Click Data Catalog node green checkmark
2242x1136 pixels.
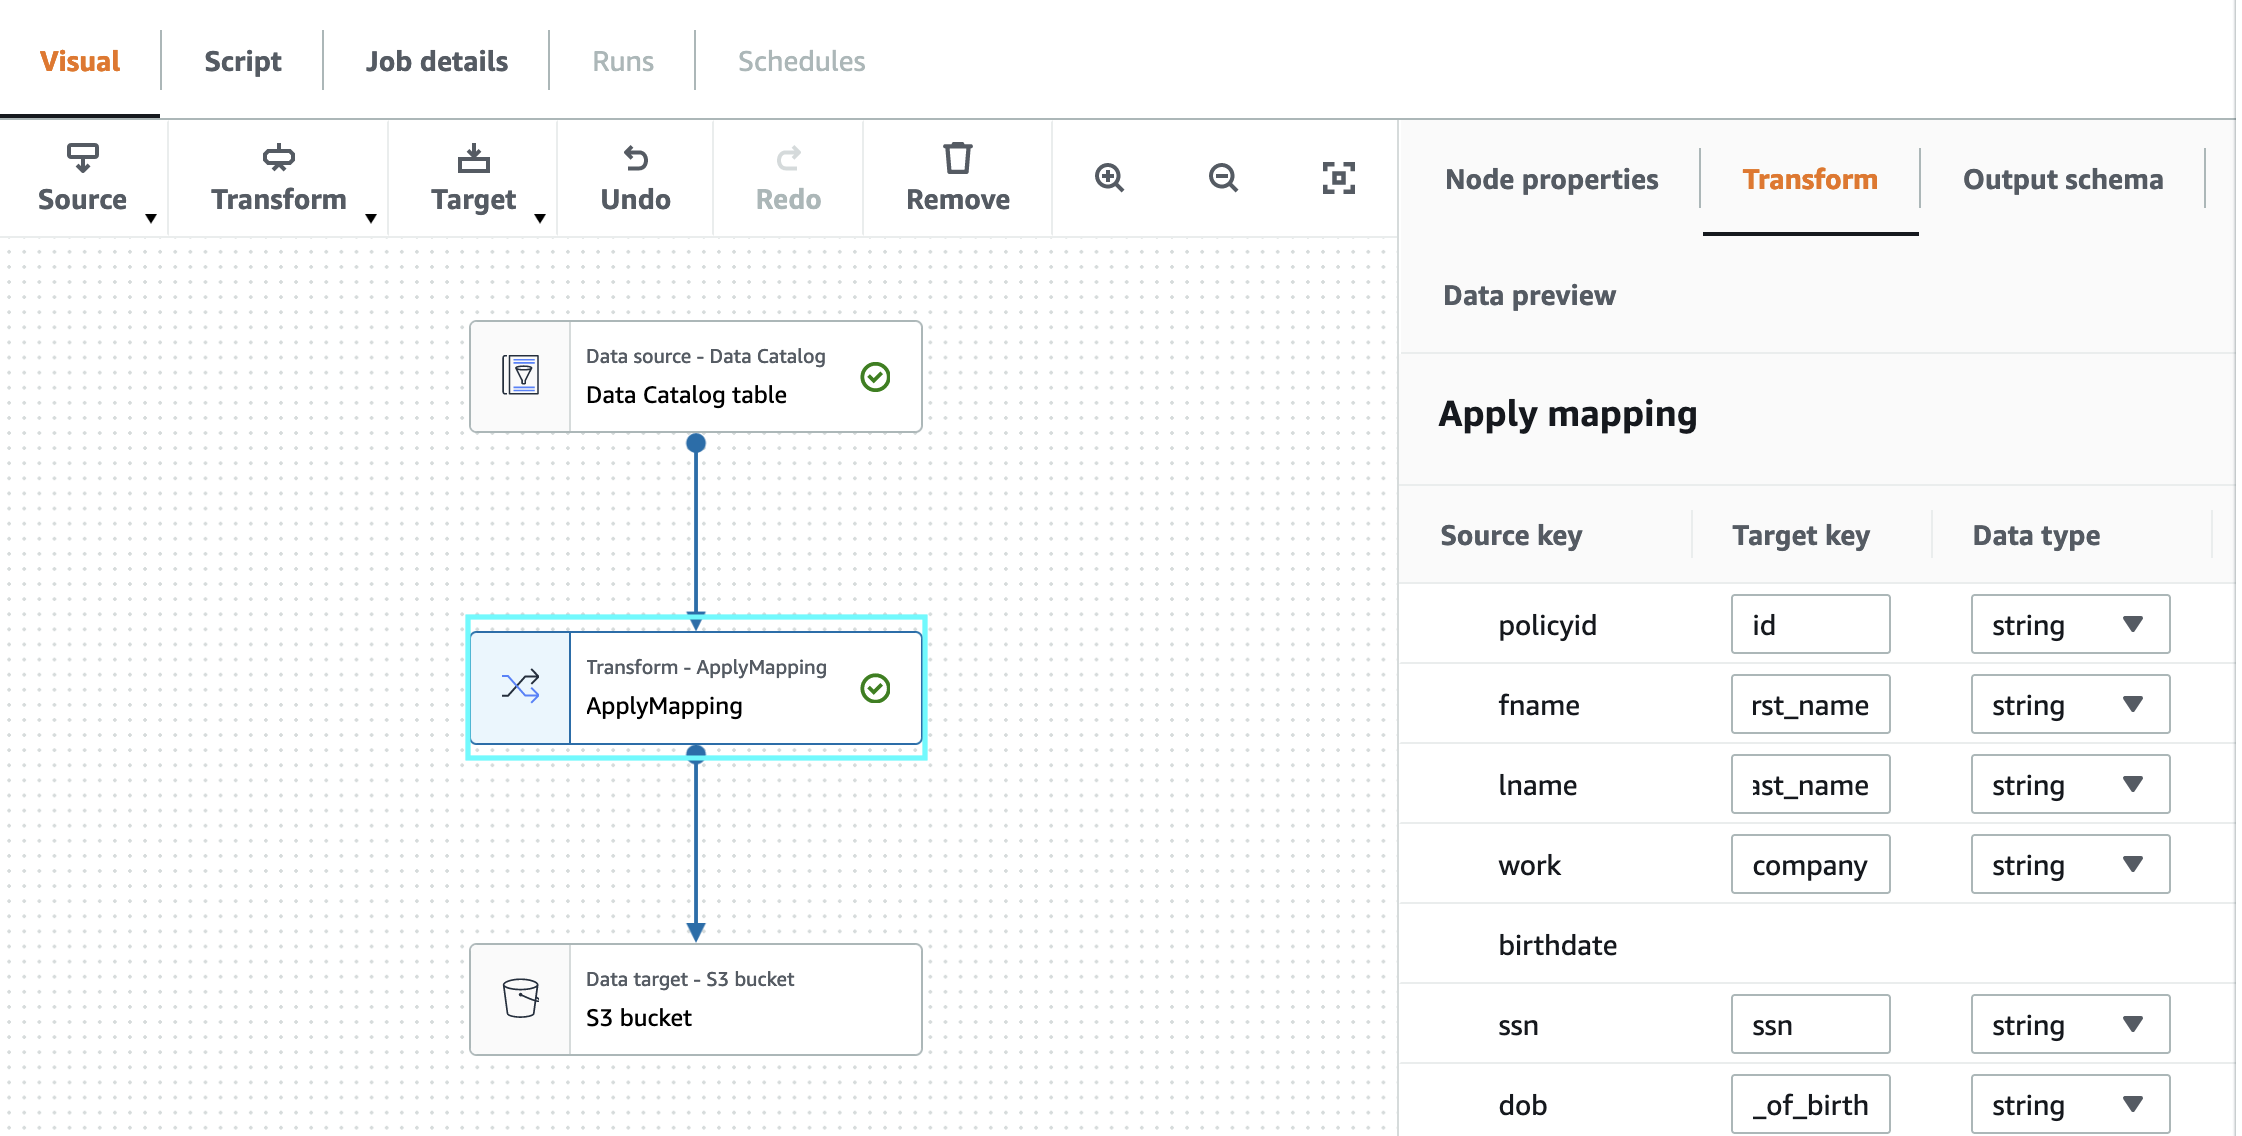(x=875, y=377)
